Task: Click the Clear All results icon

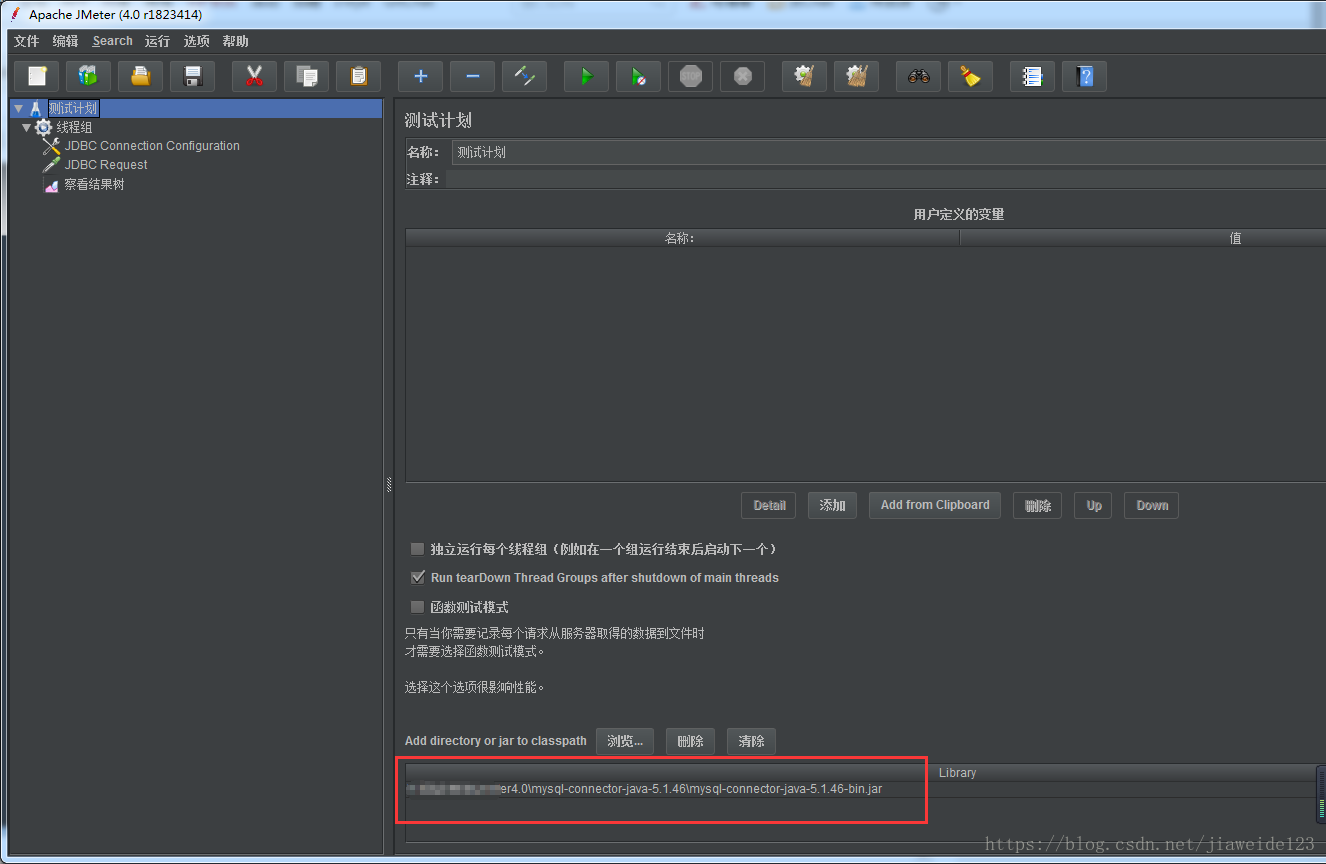Action: [x=857, y=76]
